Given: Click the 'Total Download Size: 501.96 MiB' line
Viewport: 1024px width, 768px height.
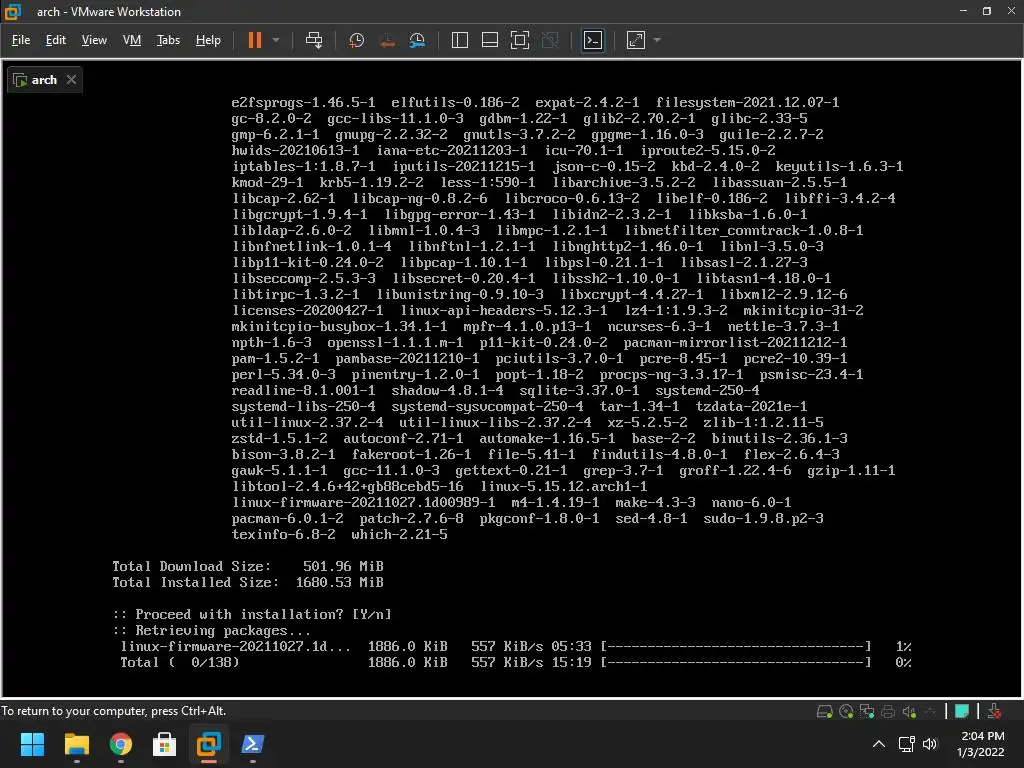Looking at the screenshot, I should (248, 566).
